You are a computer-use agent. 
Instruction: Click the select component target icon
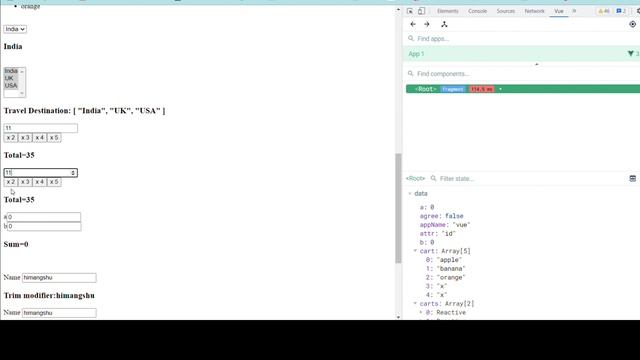(x=633, y=24)
